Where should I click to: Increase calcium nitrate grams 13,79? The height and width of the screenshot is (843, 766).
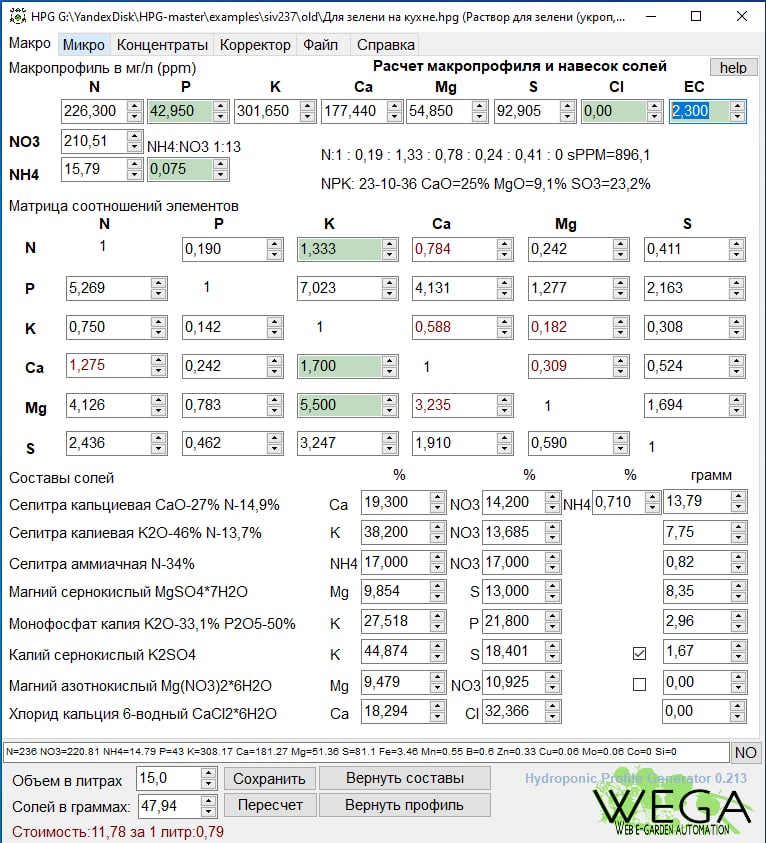point(739,496)
